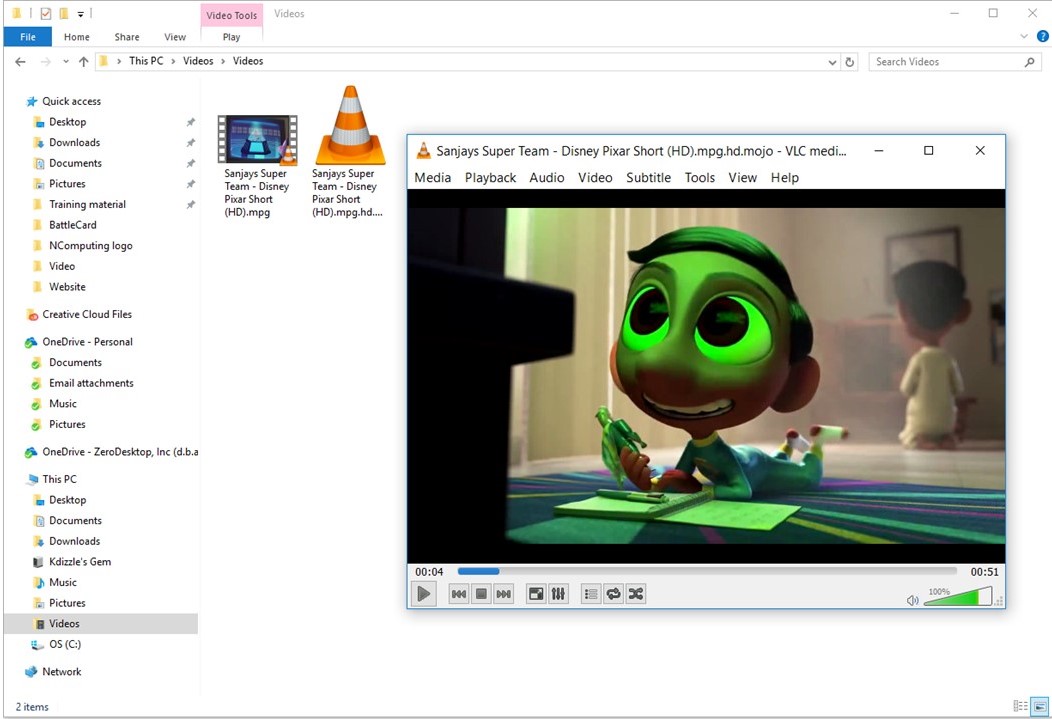Screen dimensions: 1052x719
Task: Click the elapsed time 00:04 label
Action: (x=429, y=572)
